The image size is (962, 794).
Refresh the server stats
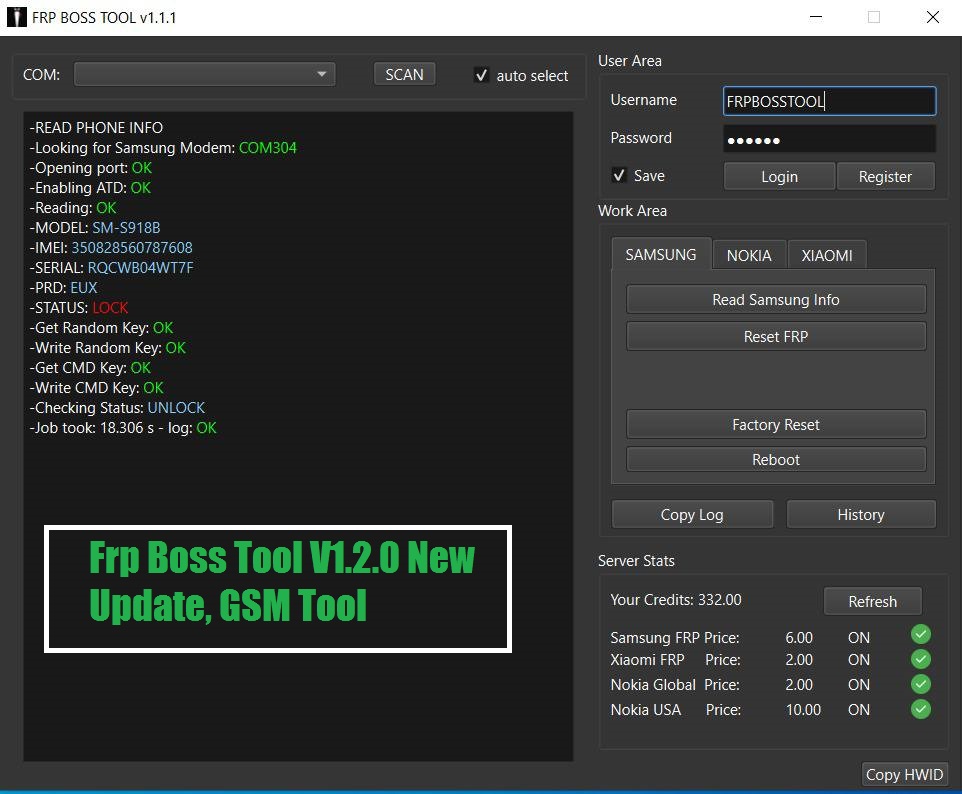pos(872,601)
